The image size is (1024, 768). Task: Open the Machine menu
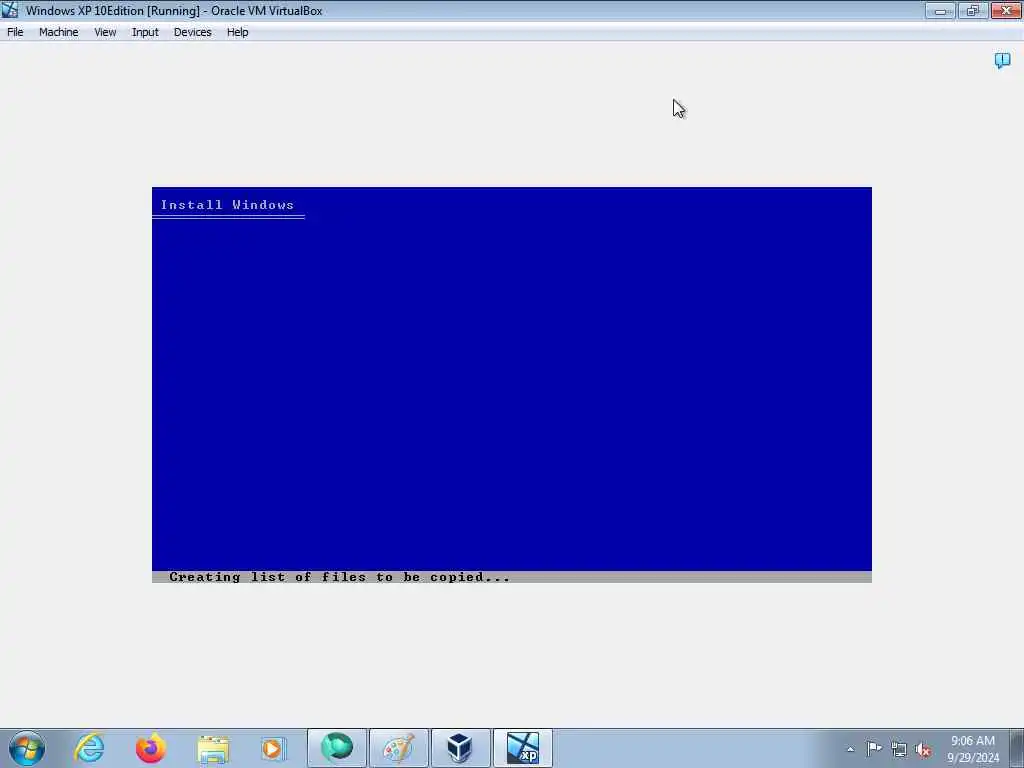58,32
